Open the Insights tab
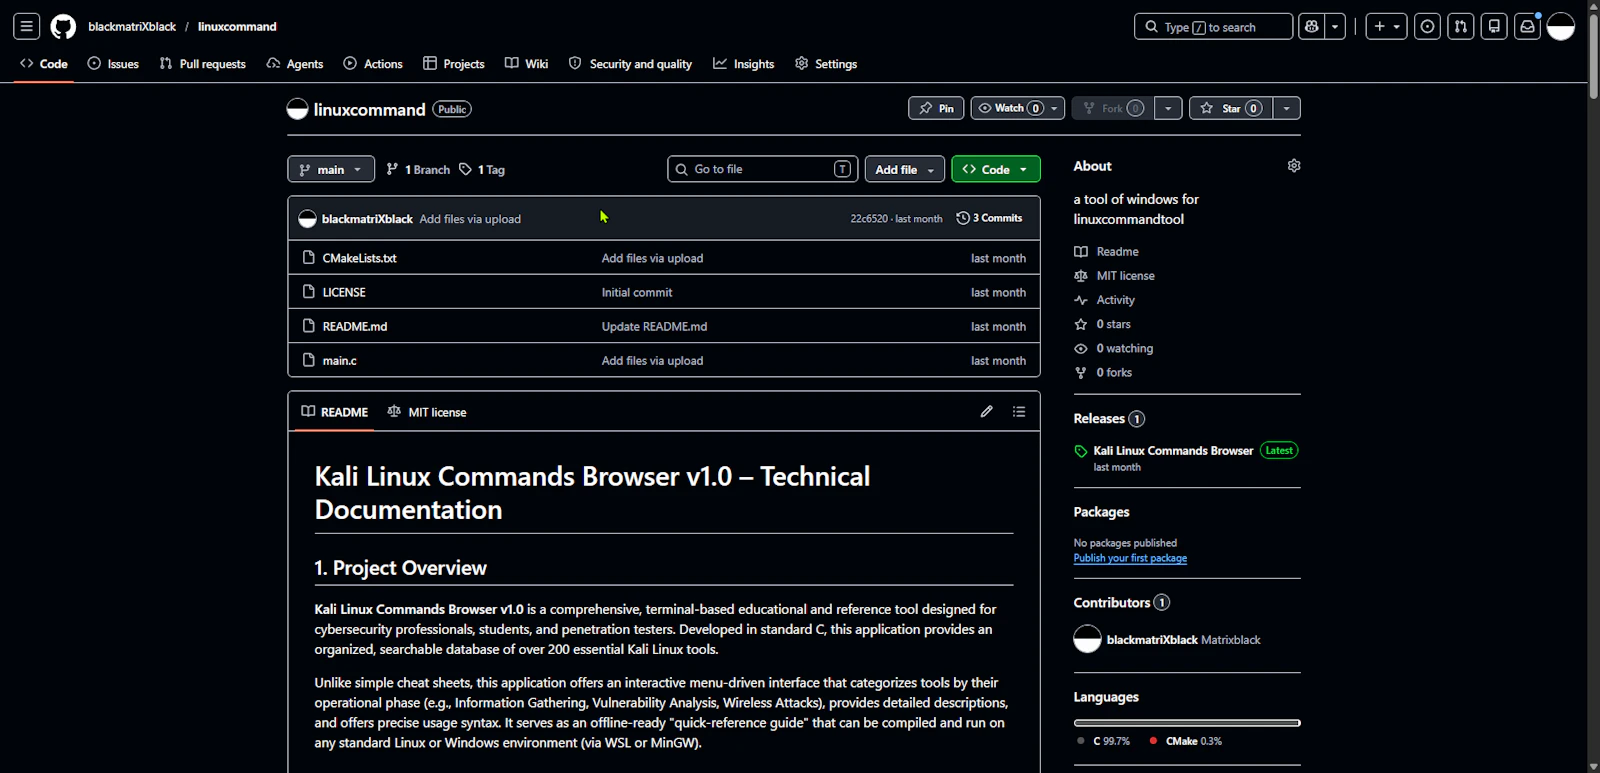The height and width of the screenshot is (773, 1600). [744, 64]
